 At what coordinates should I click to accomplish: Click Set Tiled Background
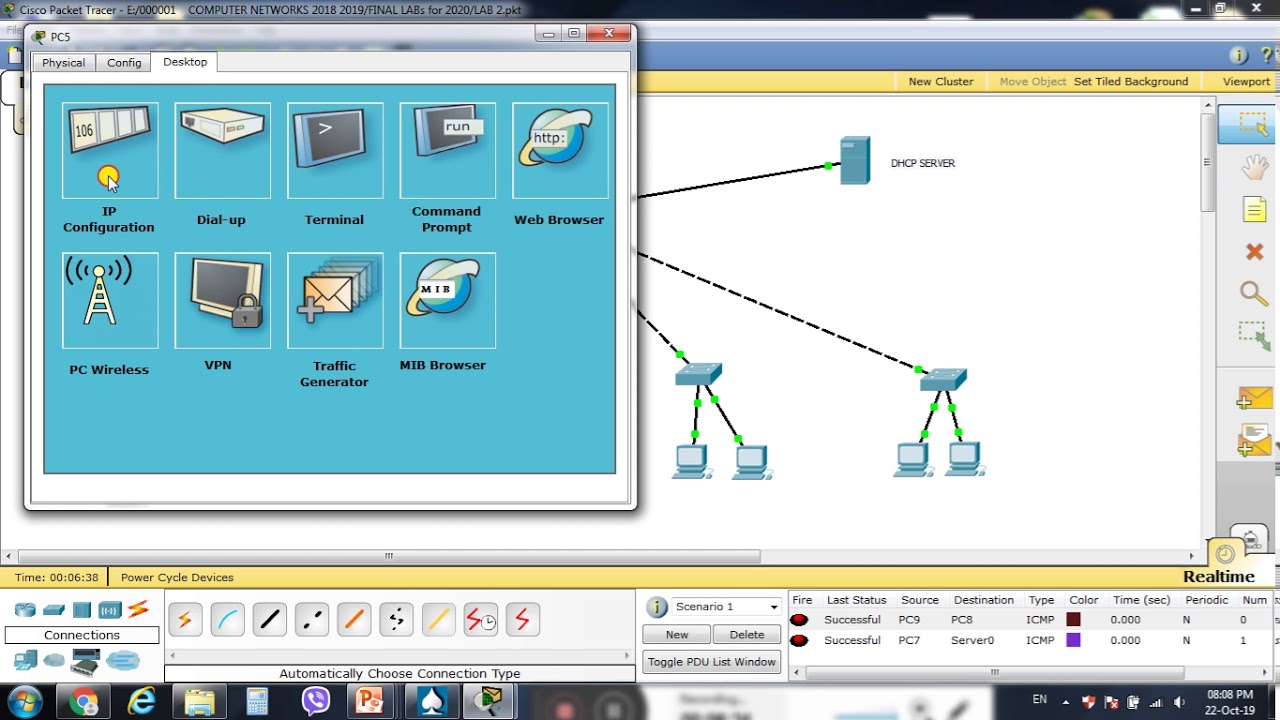(1131, 82)
